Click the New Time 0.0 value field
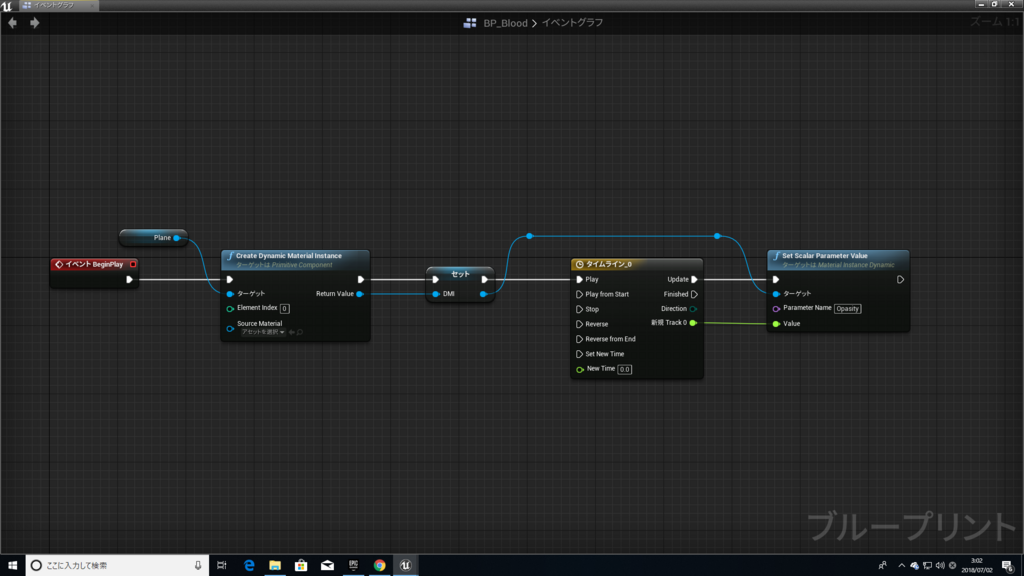This screenshot has height=576, width=1024. click(x=624, y=370)
